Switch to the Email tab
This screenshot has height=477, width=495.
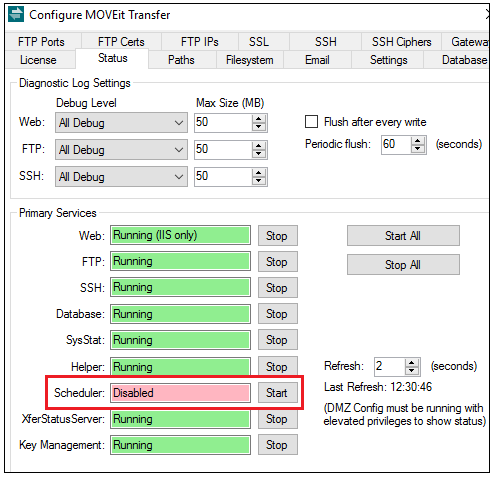point(317,60)
